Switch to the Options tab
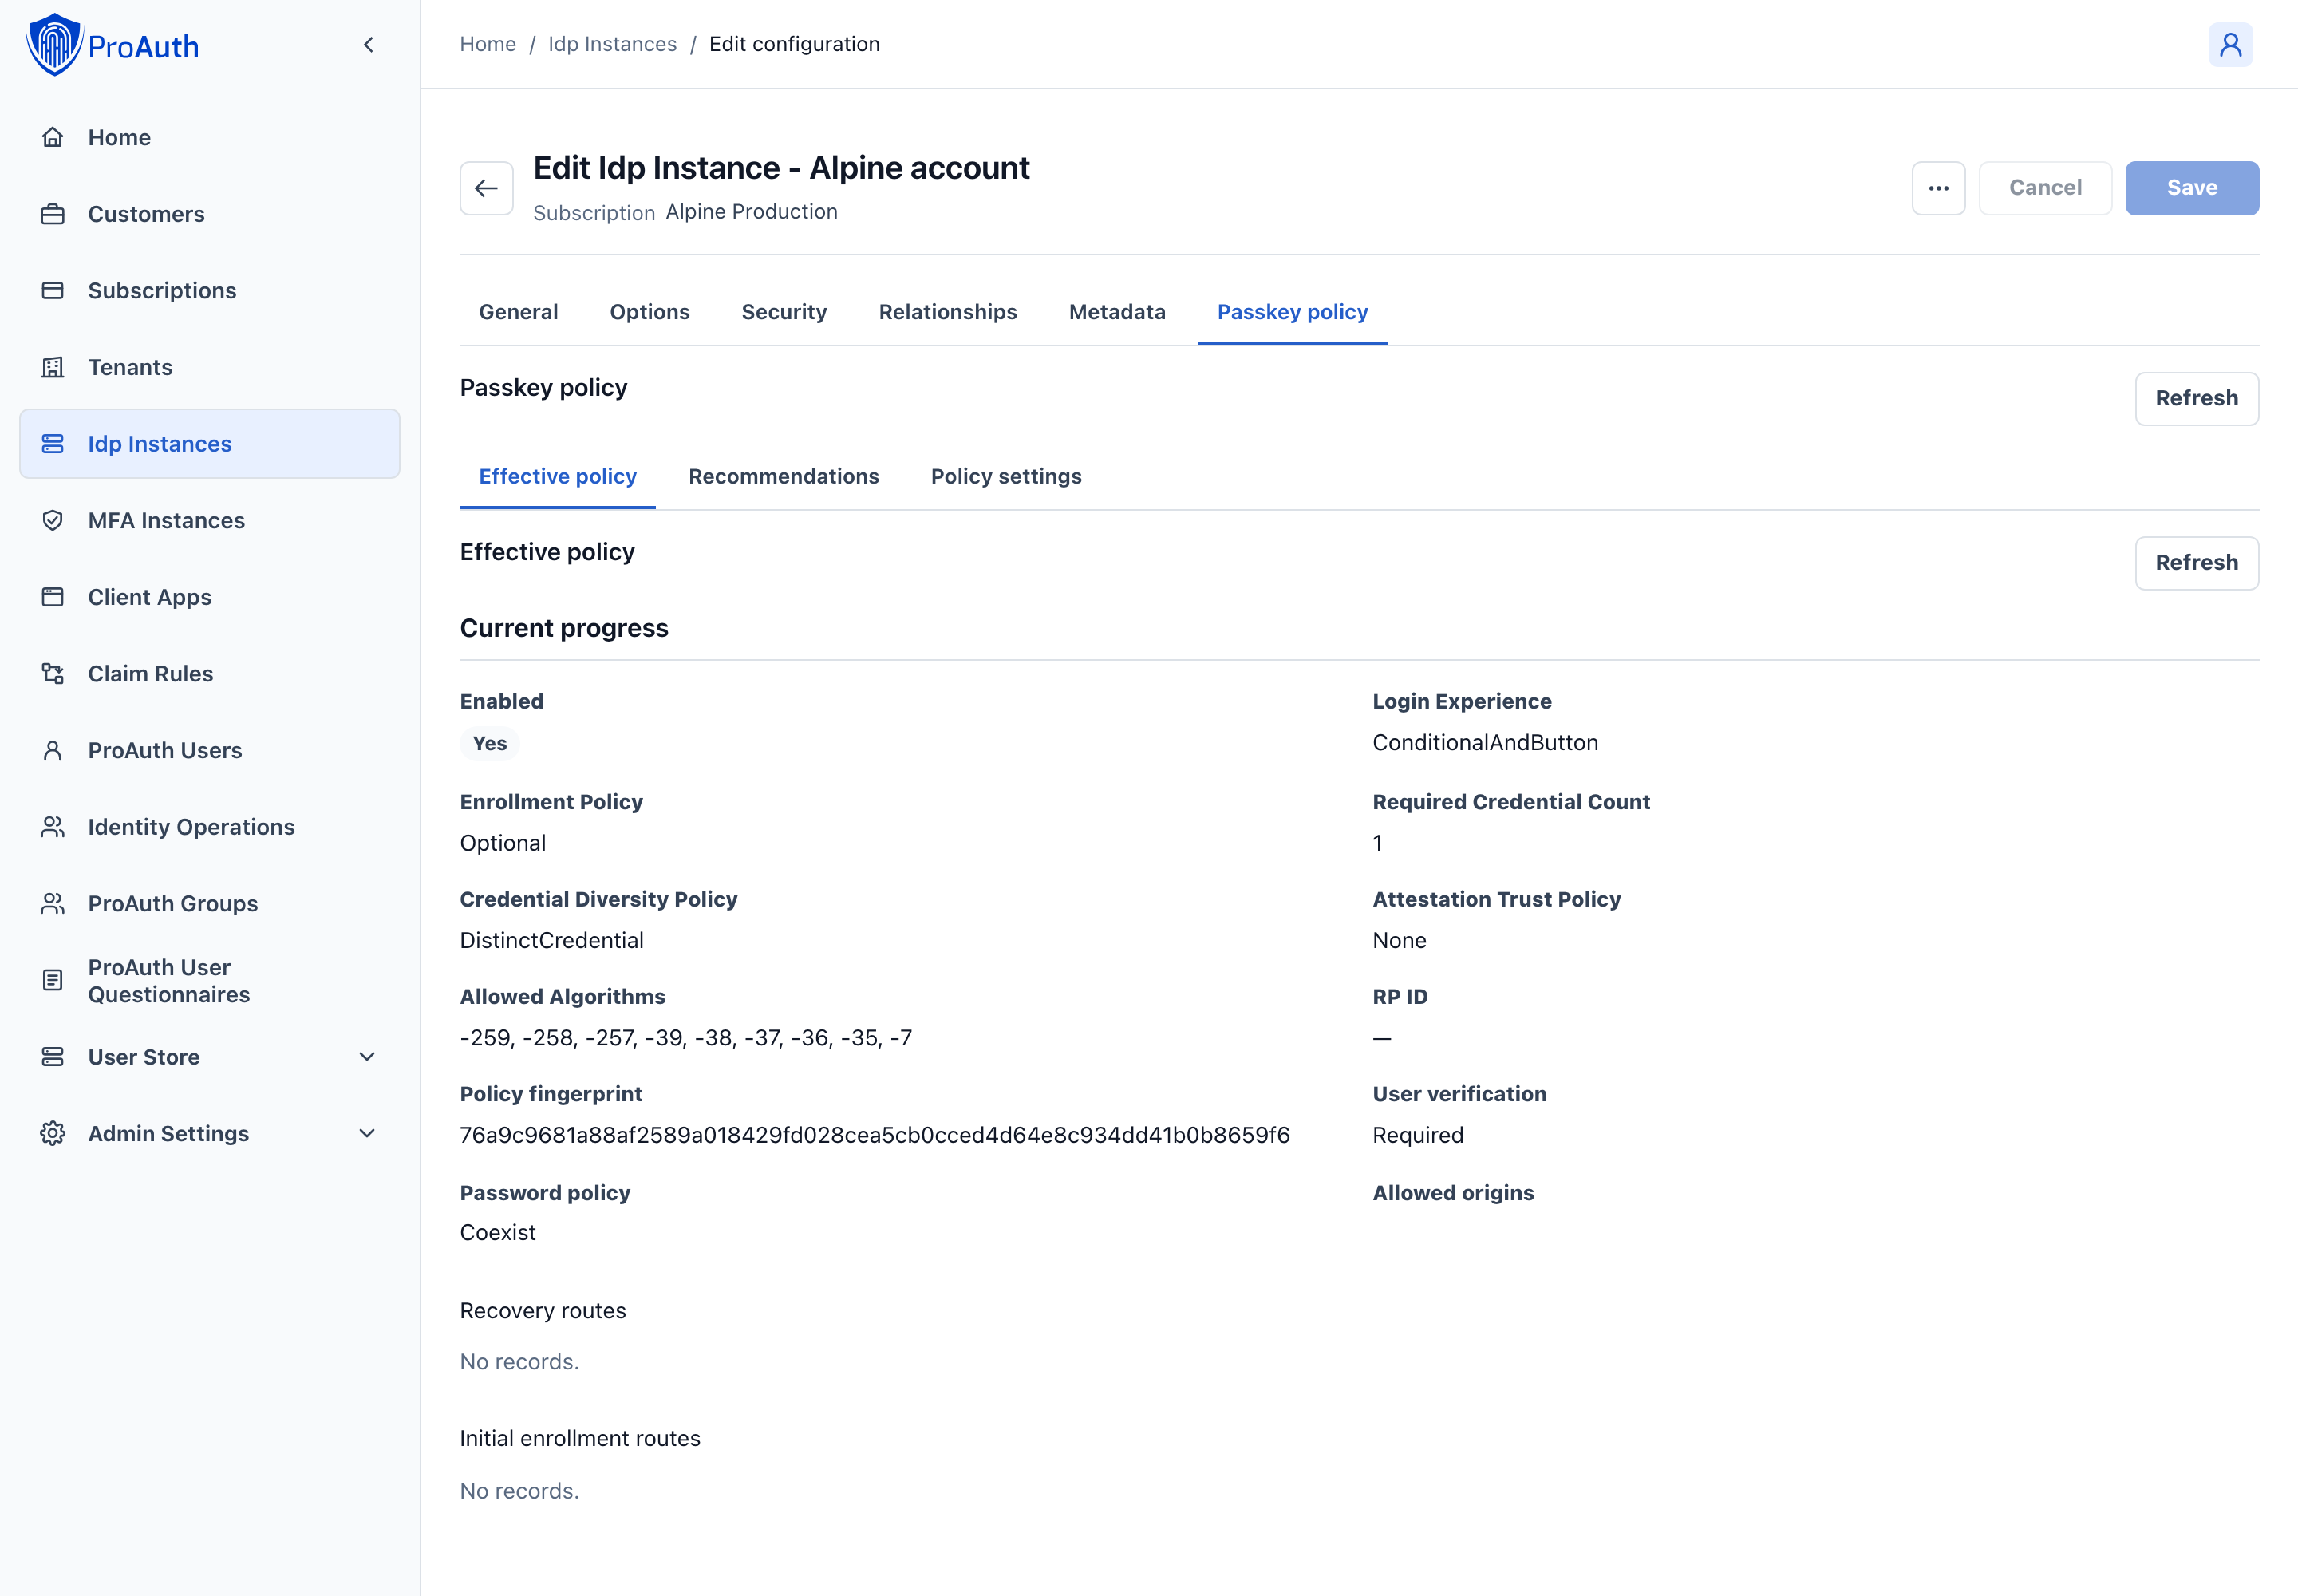Screen dimensions: 2298x1596 click(650, 312)
